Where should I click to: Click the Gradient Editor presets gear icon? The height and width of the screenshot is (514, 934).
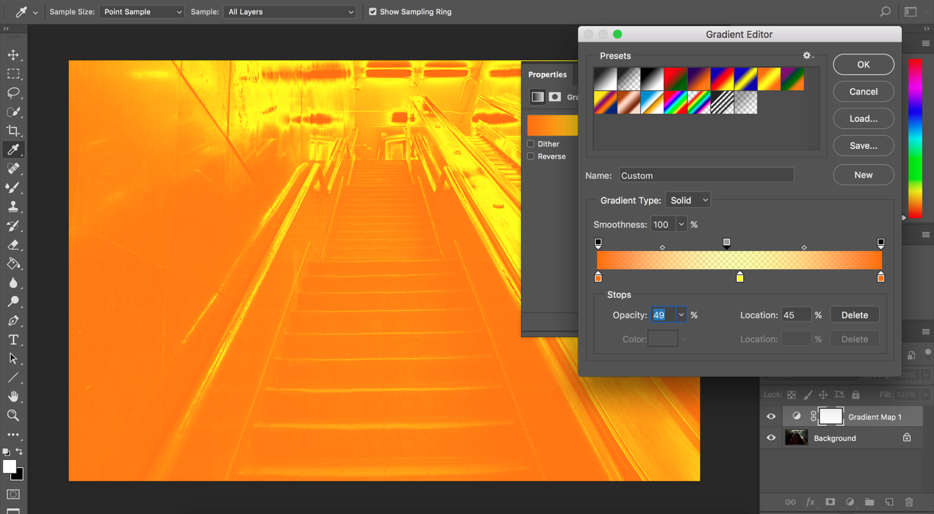click(807, 56)
